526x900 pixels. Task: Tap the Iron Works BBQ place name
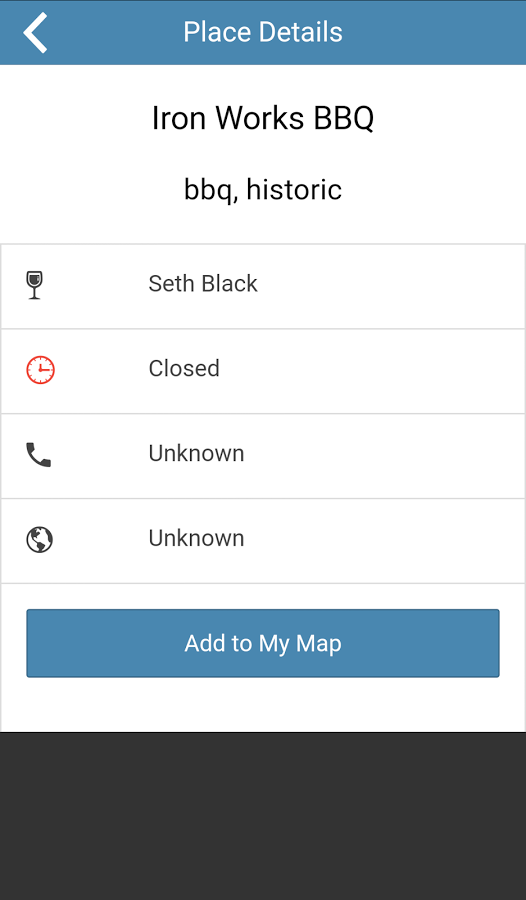[x=263, y=118]
